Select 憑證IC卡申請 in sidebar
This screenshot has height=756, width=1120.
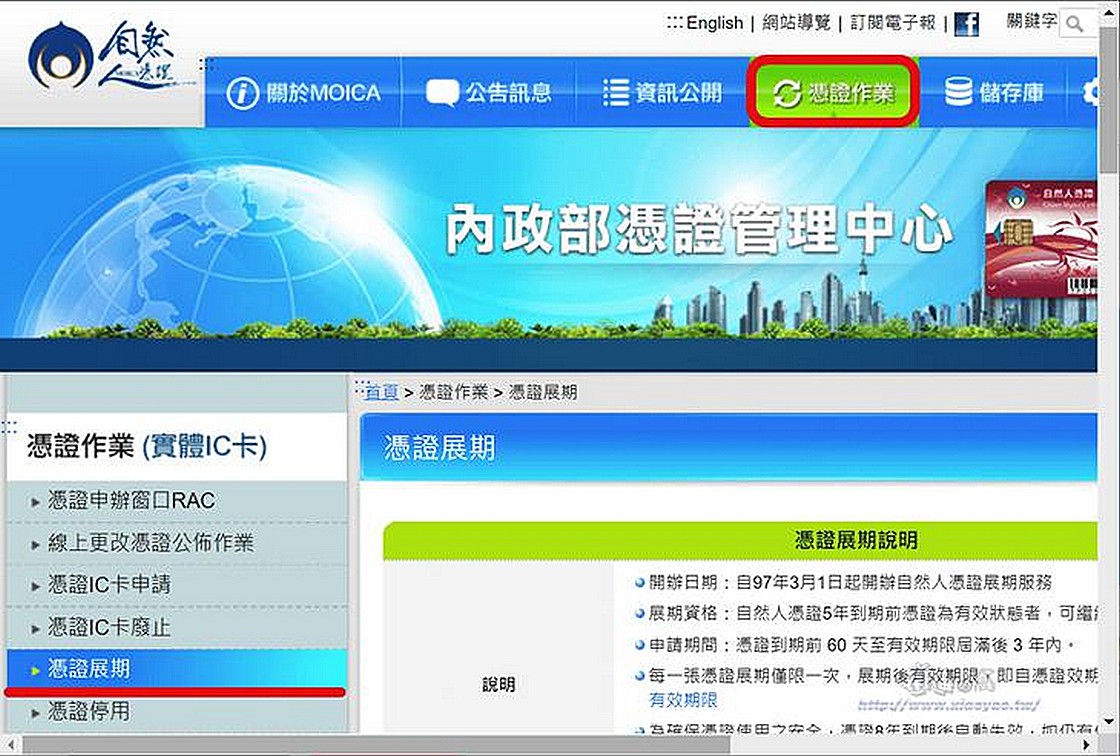[x=109, y=585]
